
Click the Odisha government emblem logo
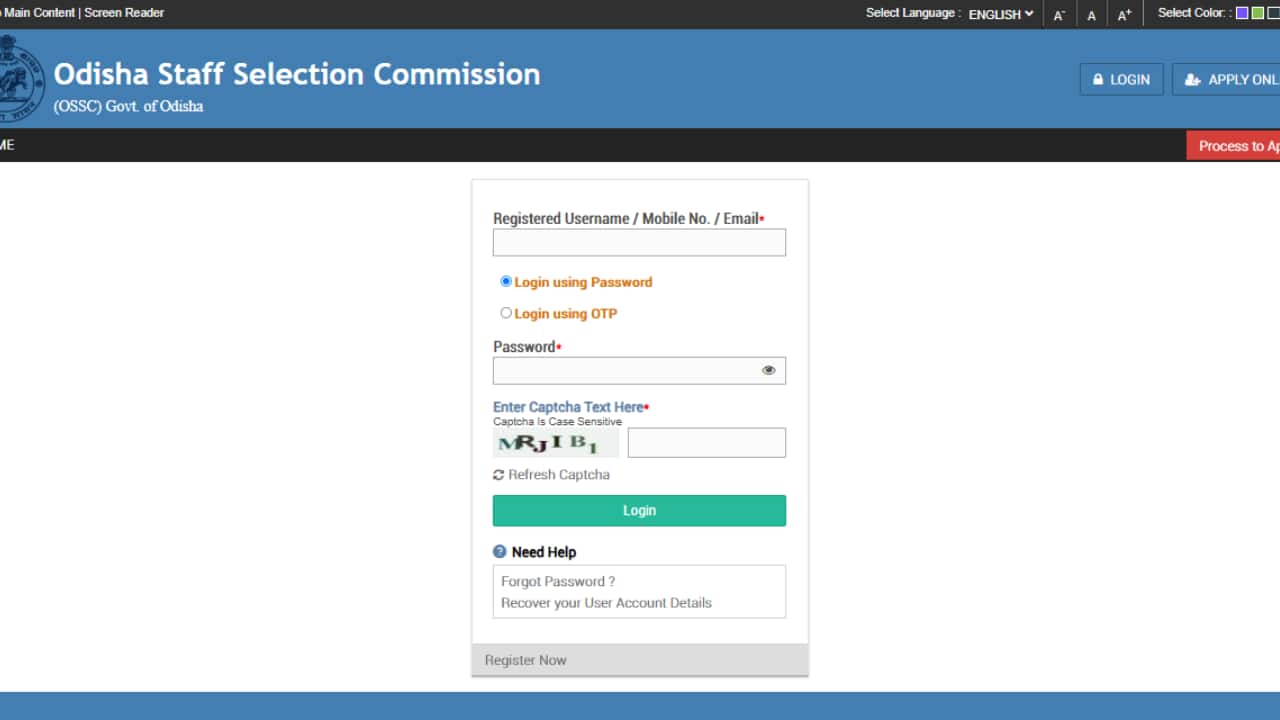click(x=20, y=80)
